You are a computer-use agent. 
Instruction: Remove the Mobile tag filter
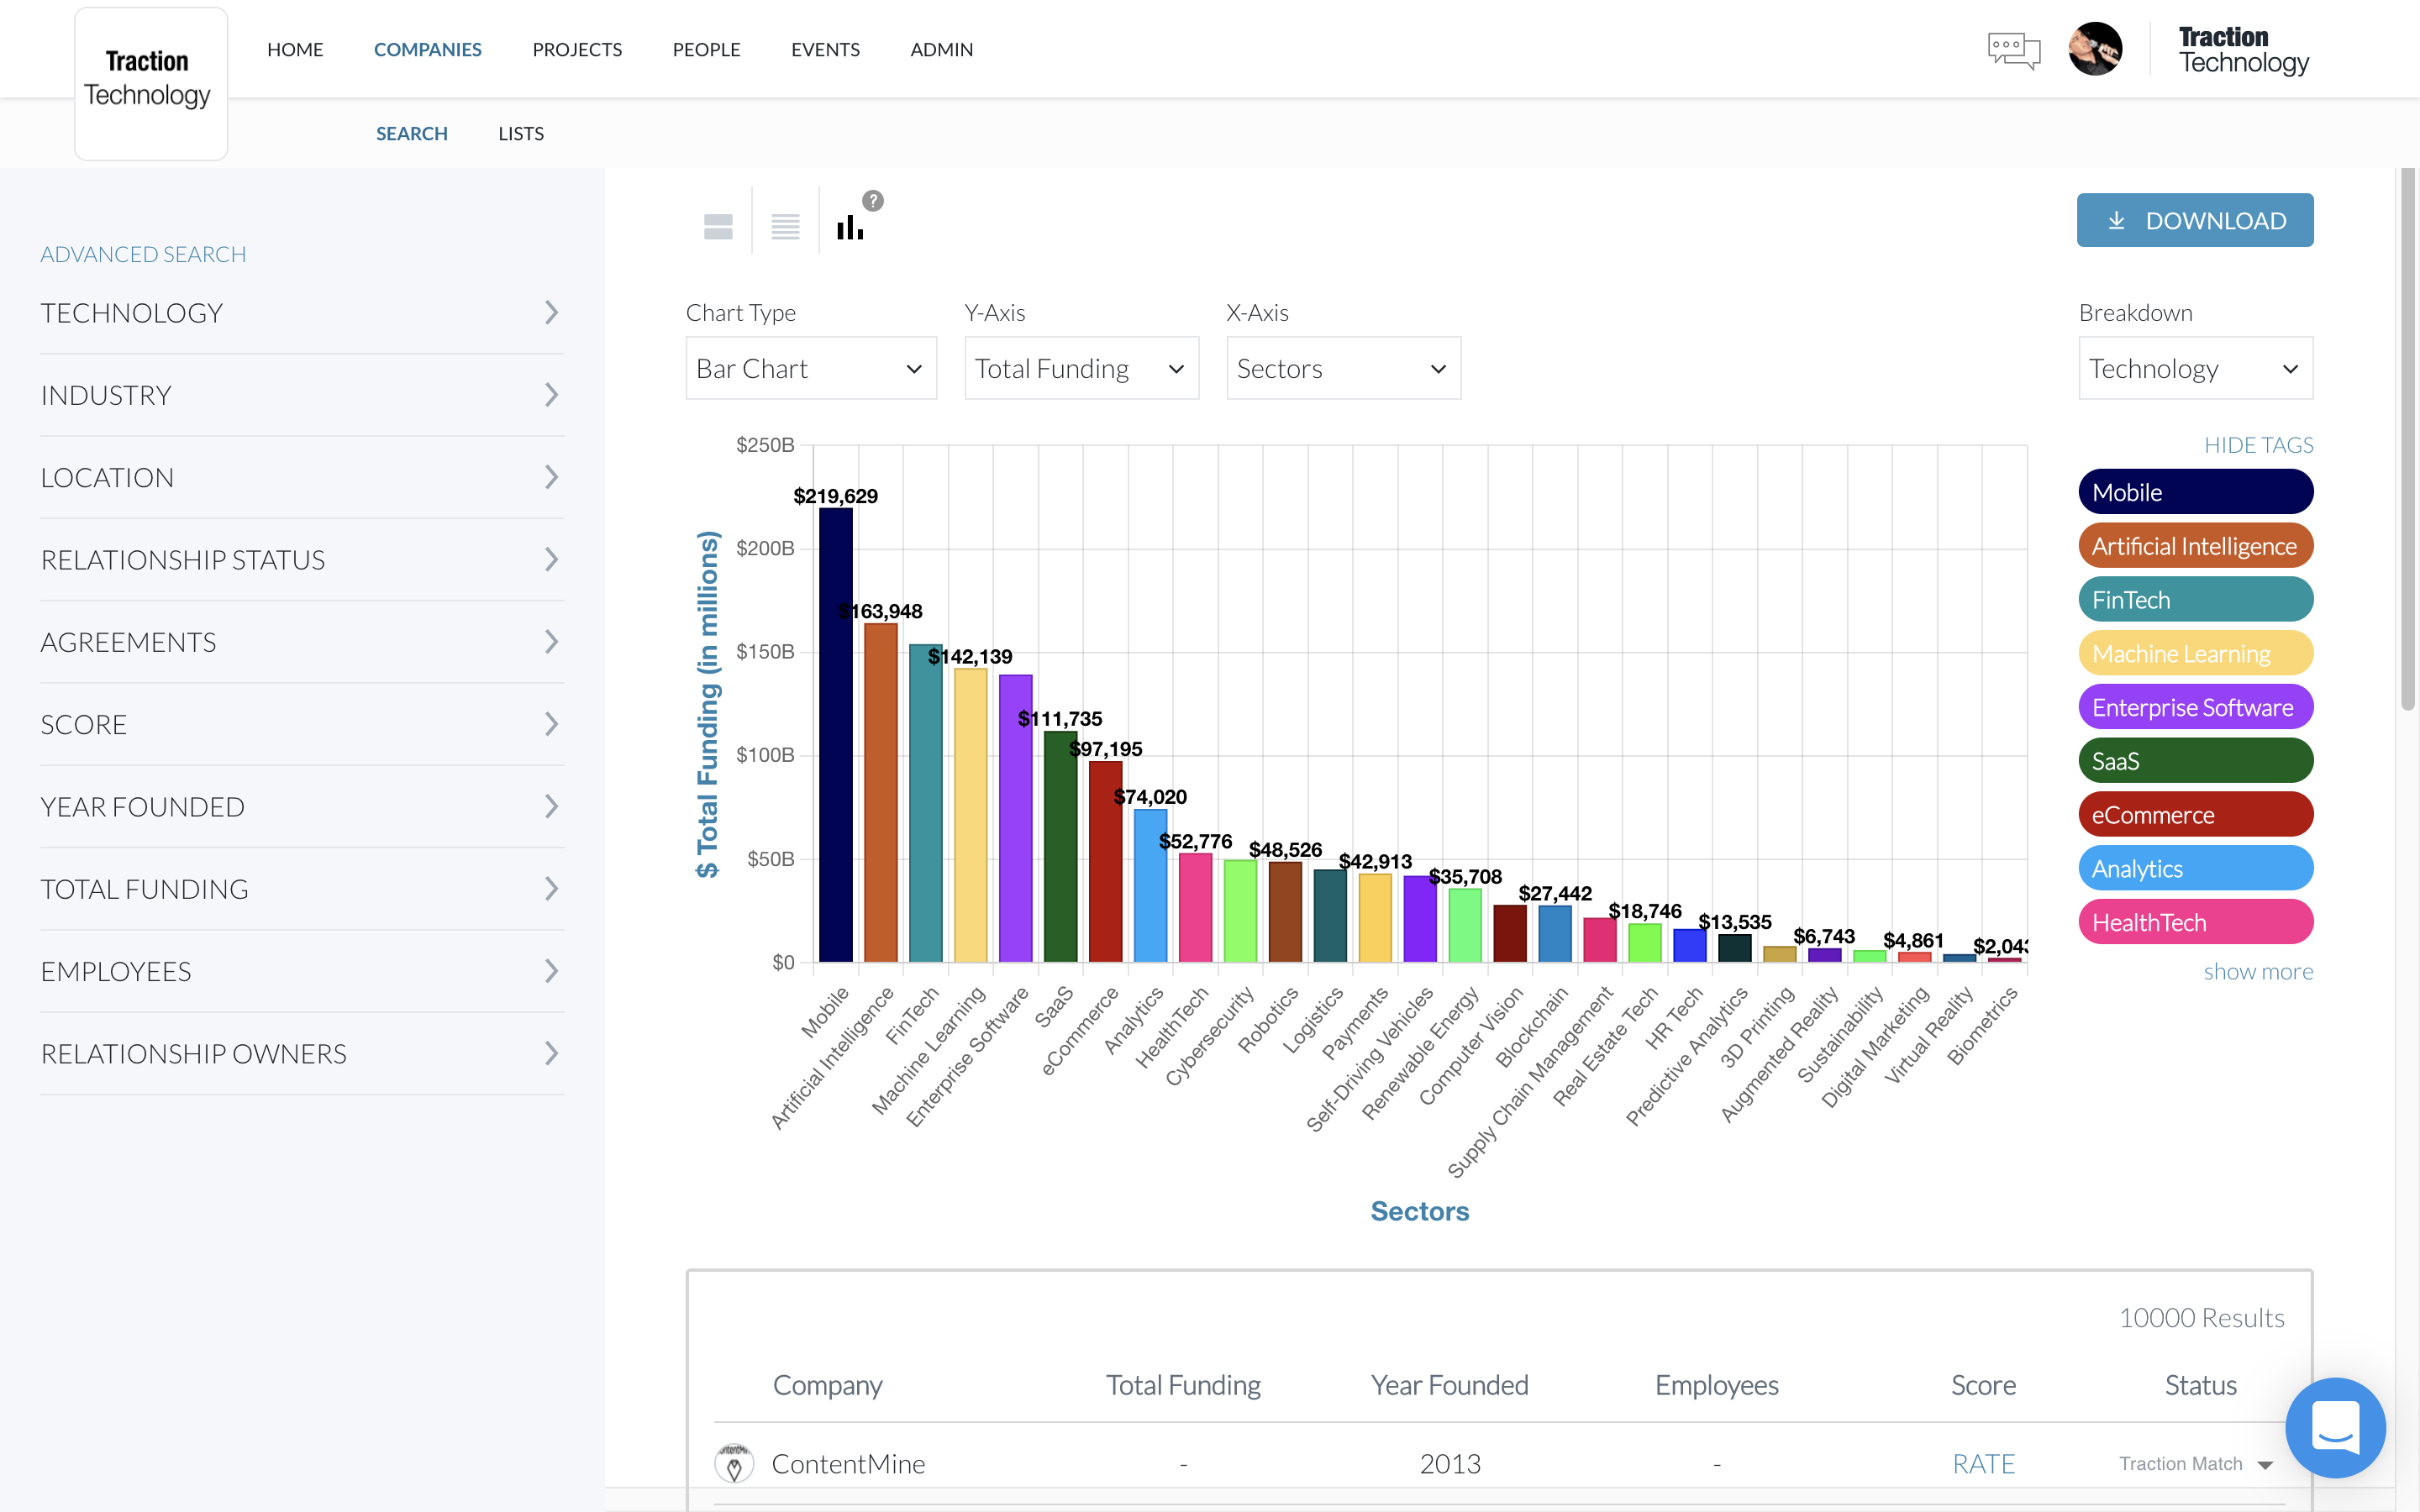coord(2195,491)
